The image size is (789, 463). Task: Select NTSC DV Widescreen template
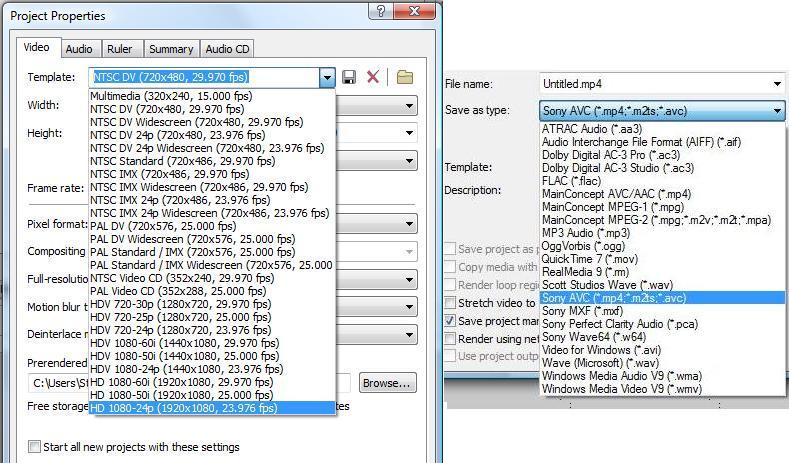pos(212,122)
